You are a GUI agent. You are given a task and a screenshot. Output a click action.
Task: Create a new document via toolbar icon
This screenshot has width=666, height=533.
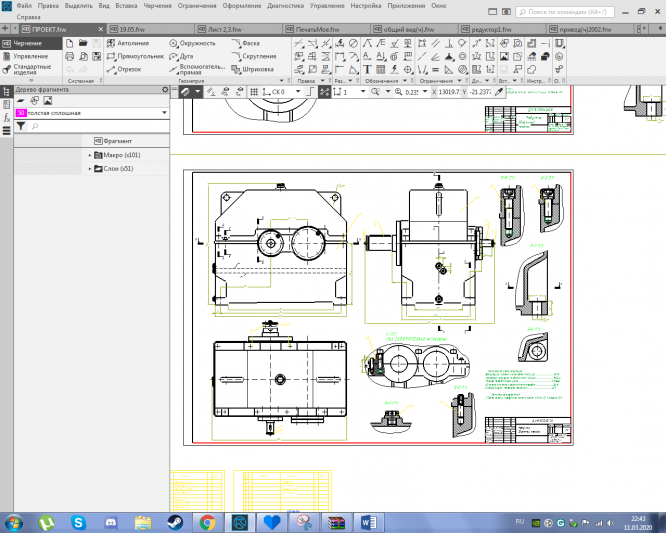[68, 44]
